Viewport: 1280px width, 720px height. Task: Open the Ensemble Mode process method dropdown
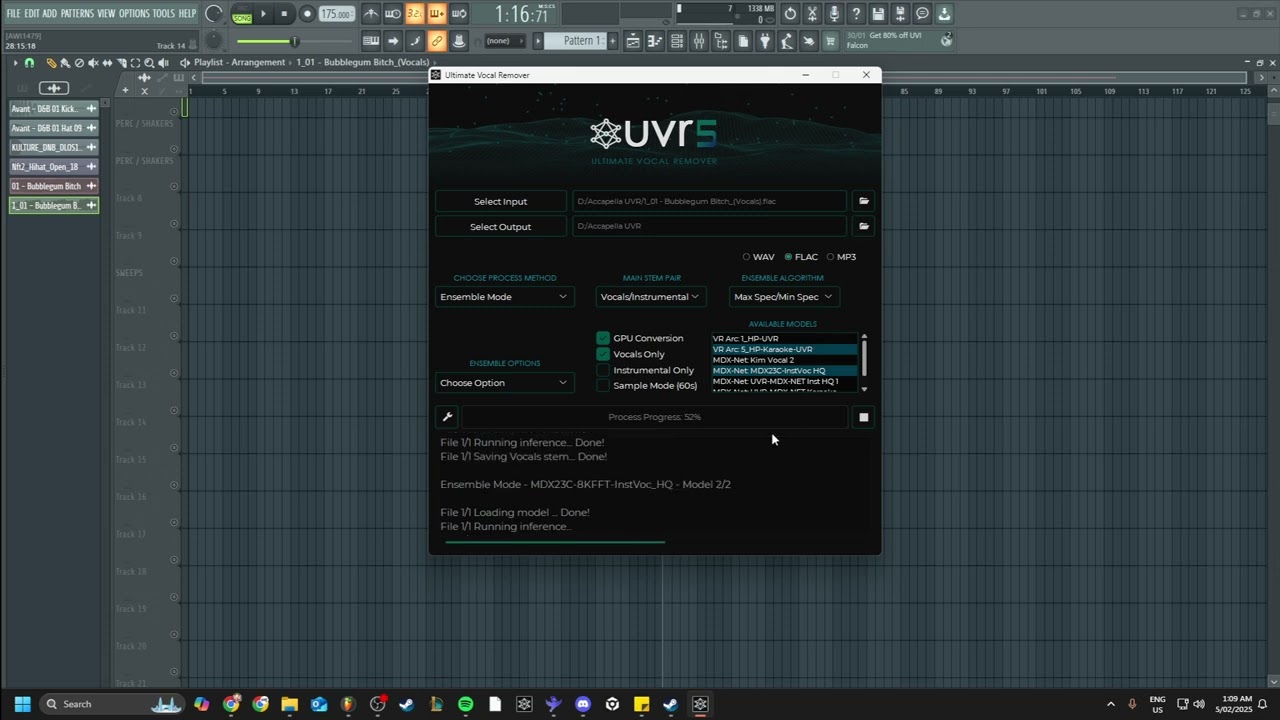pyautogui.click(x=504, y=297)
